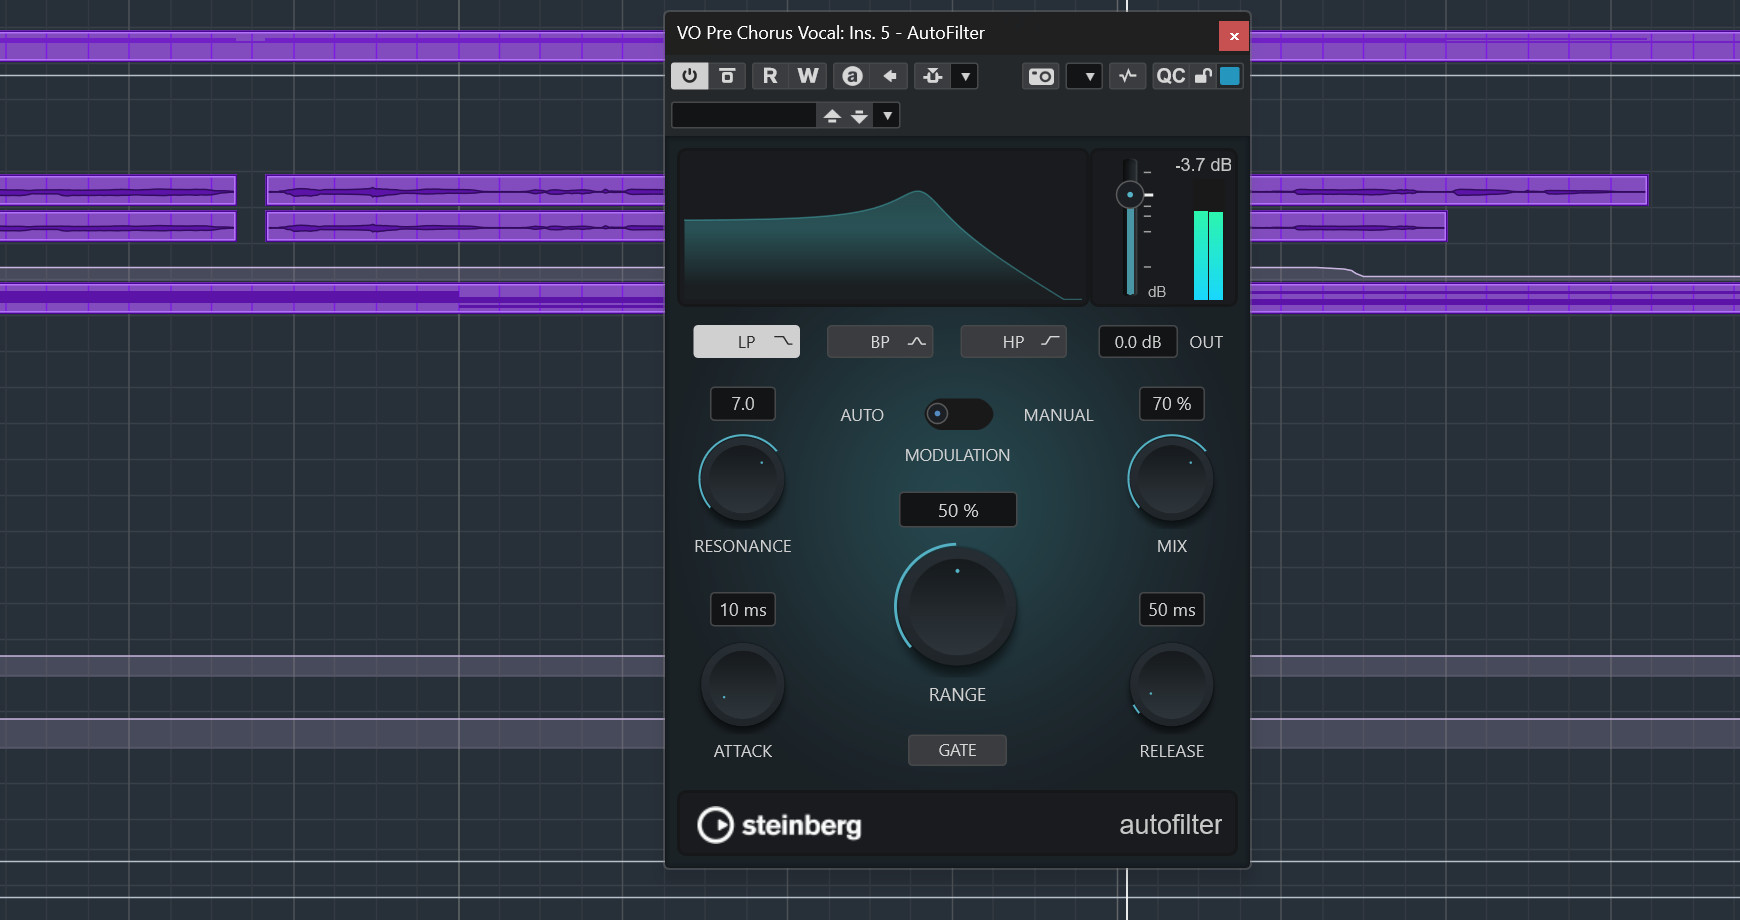Image resolution: width=1740 pixels, height=920 pixels.
Task: Click the plugin window title bar text
Action: [830, 33]
